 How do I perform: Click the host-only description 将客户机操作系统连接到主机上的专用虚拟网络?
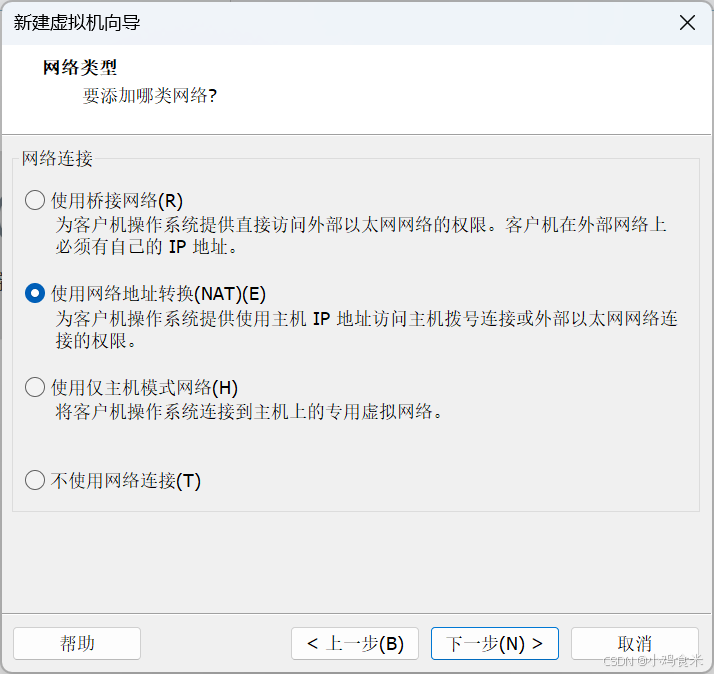249,412
